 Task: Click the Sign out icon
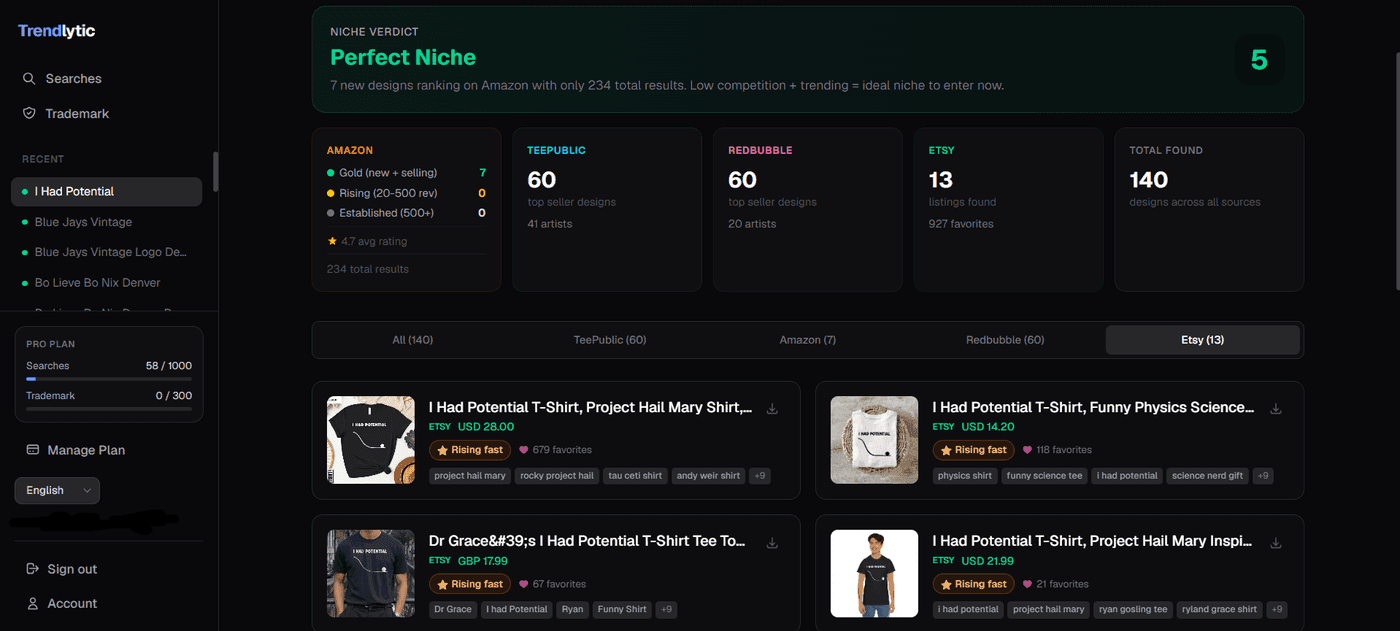(32, 569)
